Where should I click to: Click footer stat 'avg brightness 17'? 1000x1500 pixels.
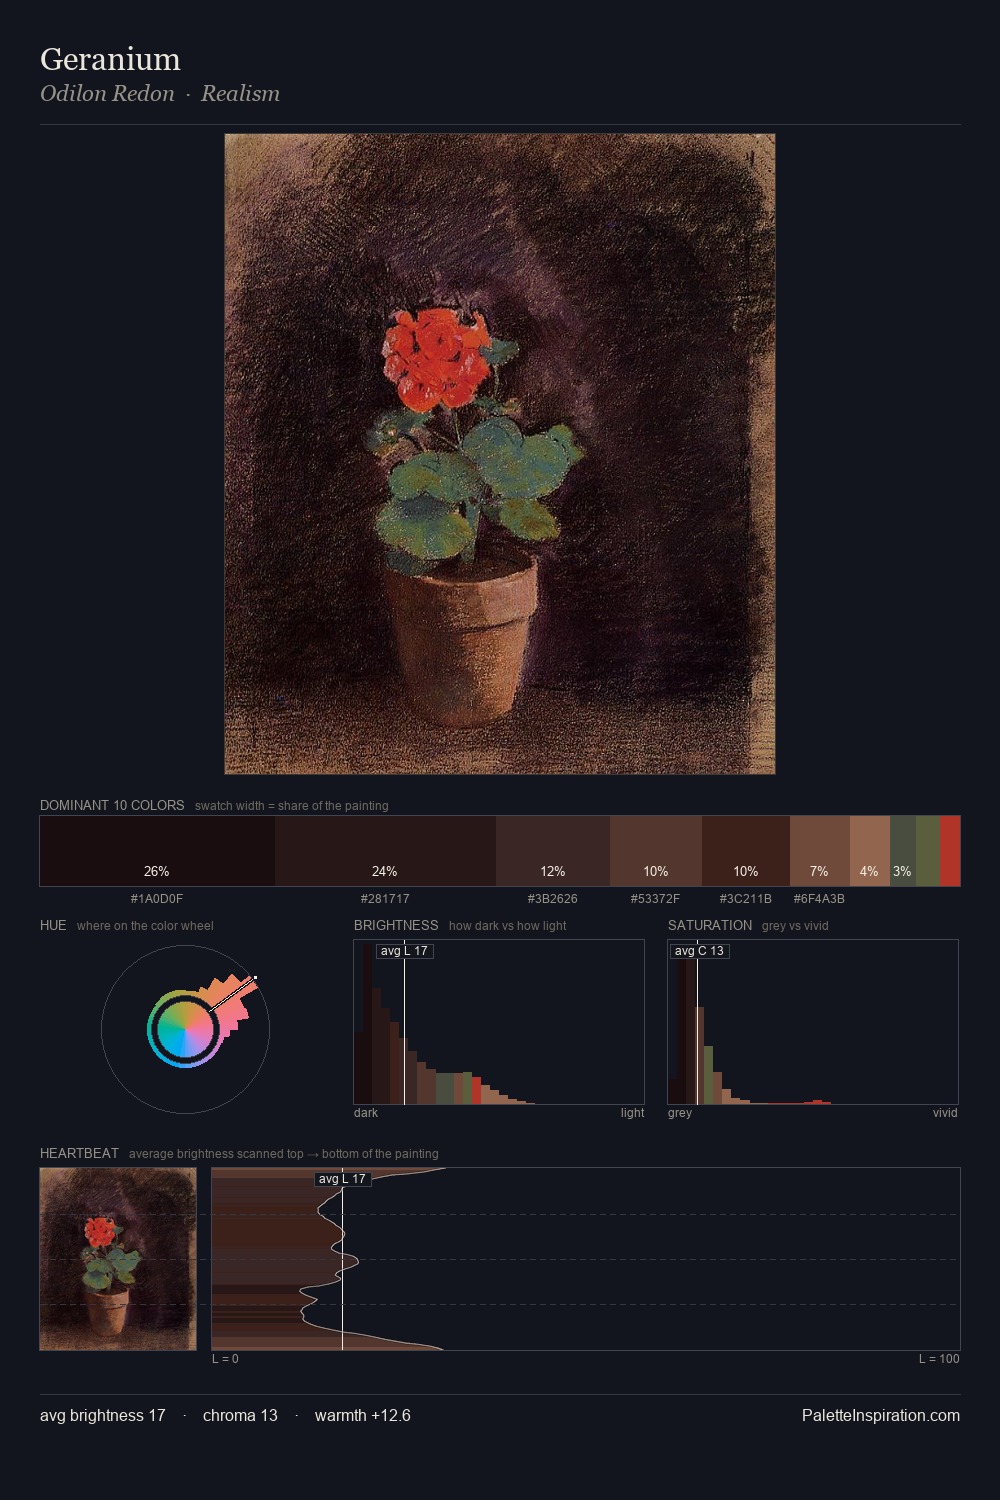pyautogui.click(x=103, y=1415)
